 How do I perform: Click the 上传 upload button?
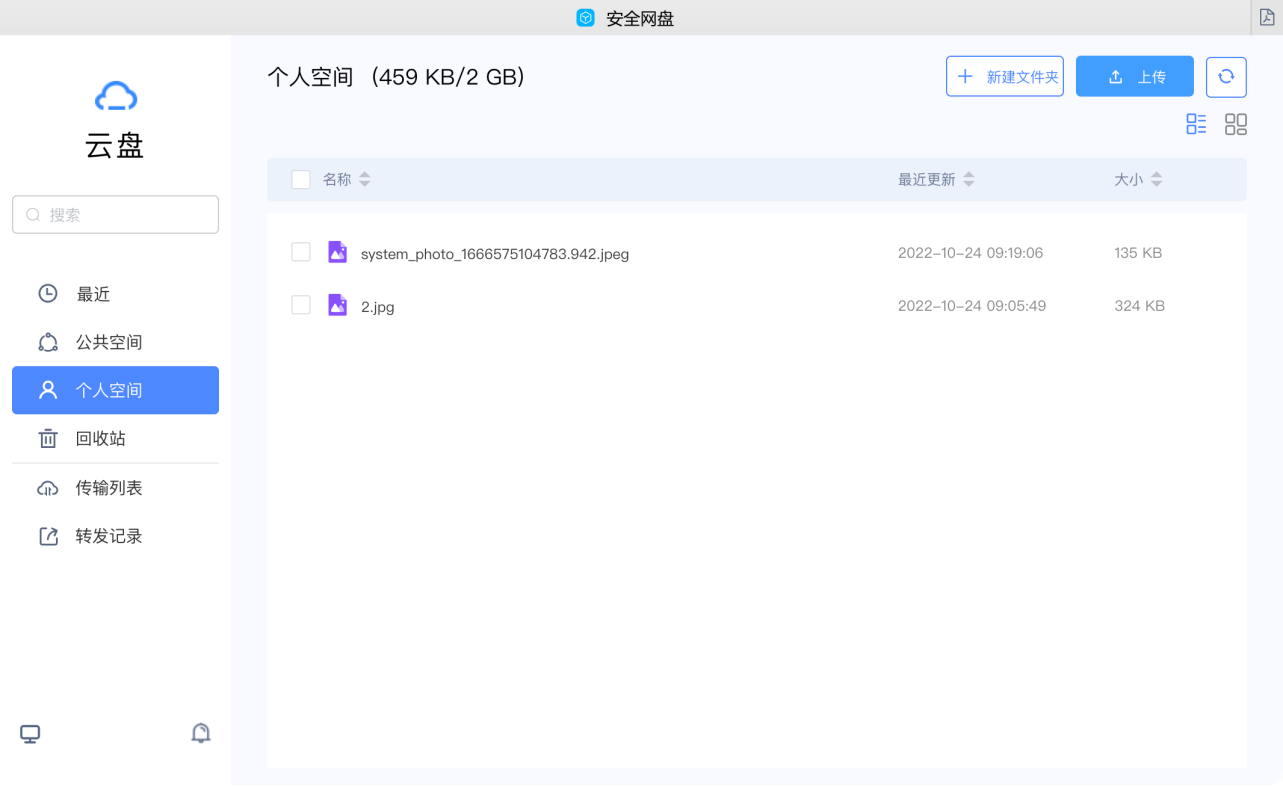tap(1134, 76)
